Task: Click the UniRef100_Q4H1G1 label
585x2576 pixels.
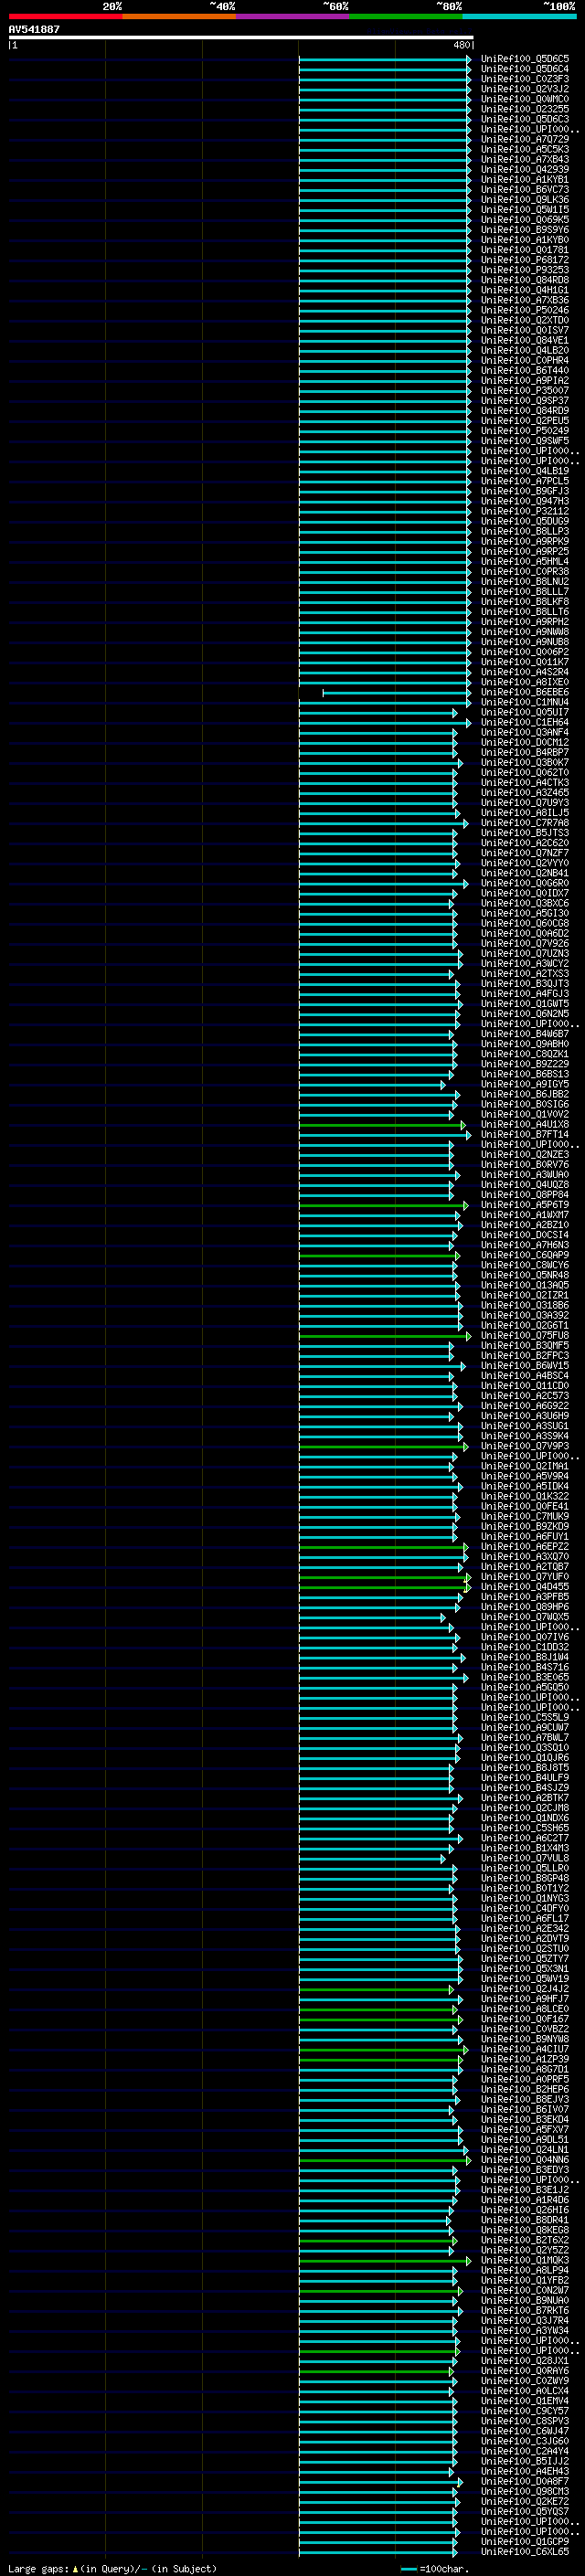Action: [x=525, y=290]
